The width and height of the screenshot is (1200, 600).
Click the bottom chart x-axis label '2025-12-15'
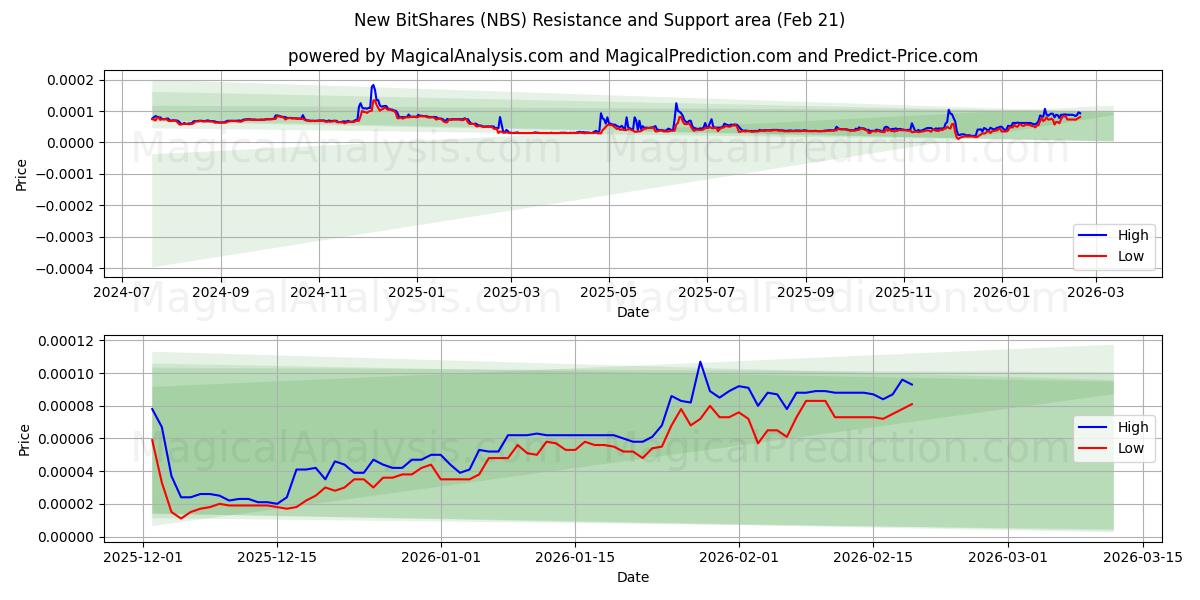[277, 557]
